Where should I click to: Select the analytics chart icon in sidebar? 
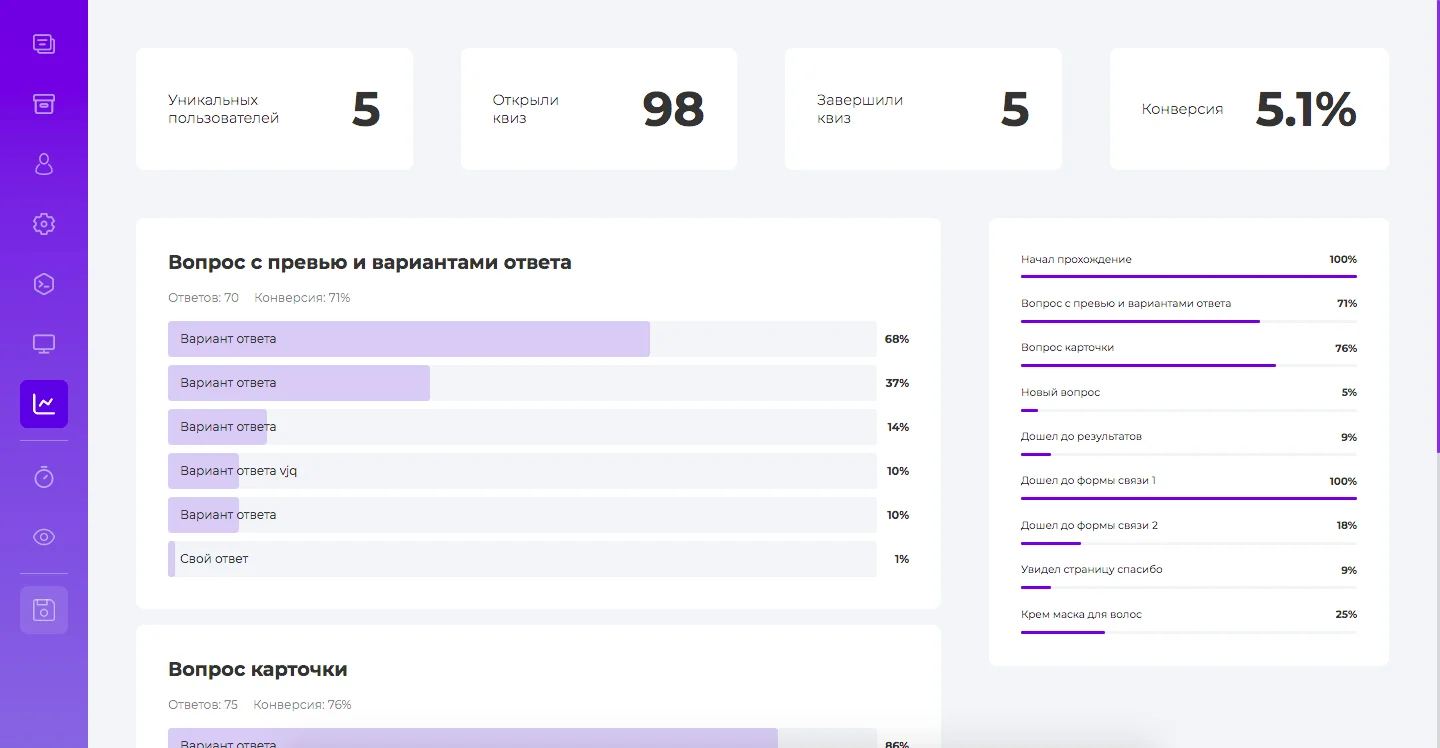(x=44, y=404)
